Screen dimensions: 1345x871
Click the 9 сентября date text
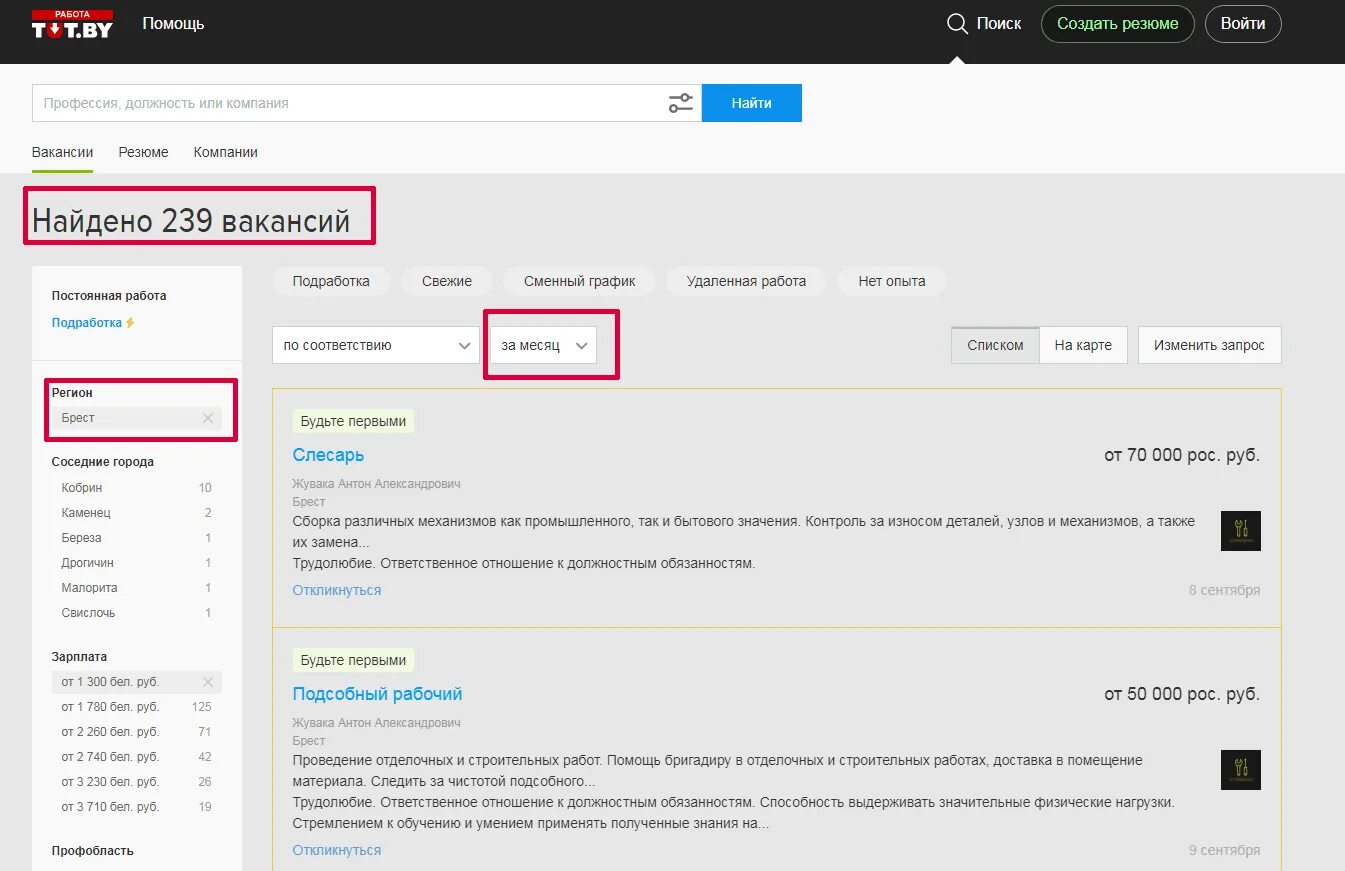click(x=1224, y=850)
